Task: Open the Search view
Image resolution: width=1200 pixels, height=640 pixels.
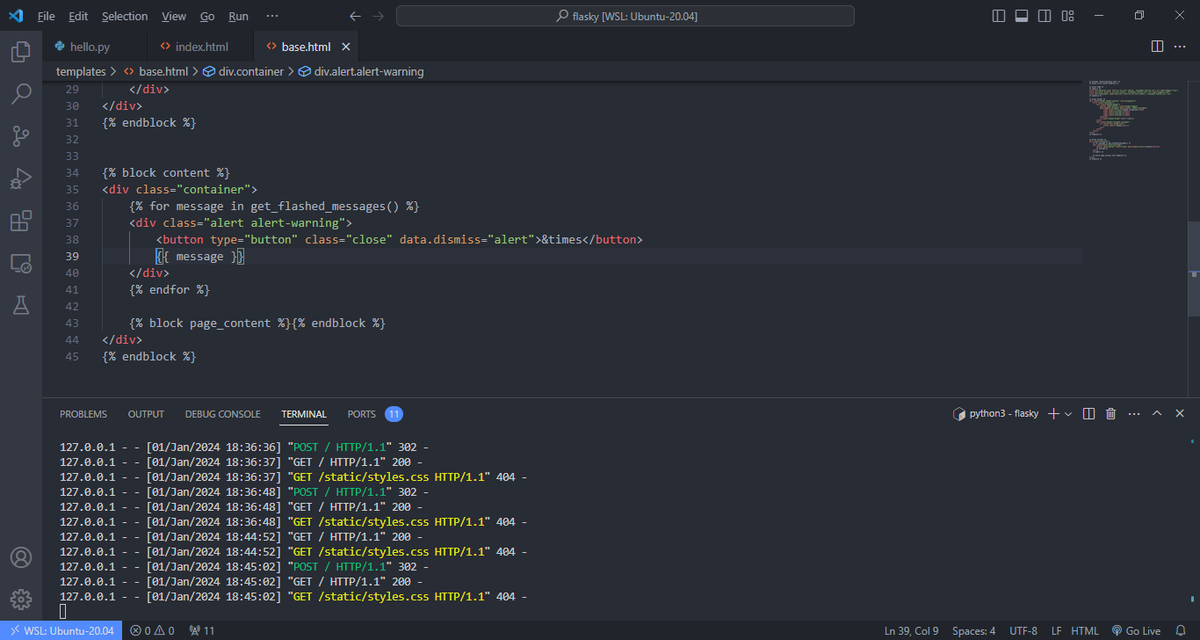Action: pyautogui.click(x=20, y=93)
